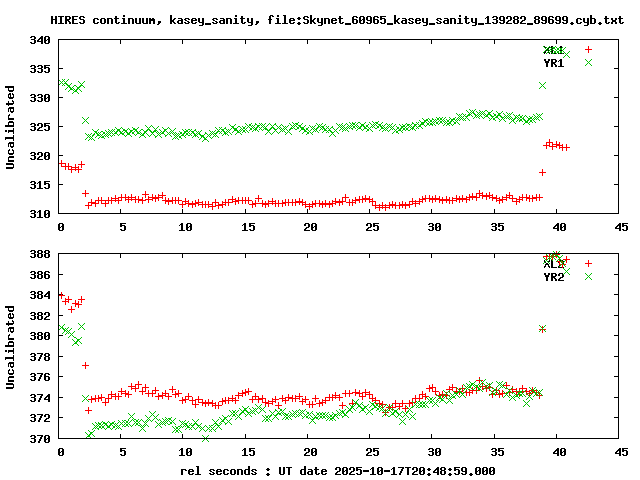Click y-axis tick value 330

(x=40, y=98)
